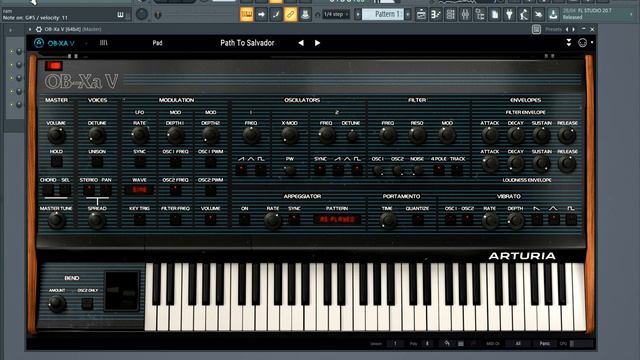The image size is (640, 360).
Task: Open the arpeggiator PATTERN display selector
Action: [x=337, y=220]
